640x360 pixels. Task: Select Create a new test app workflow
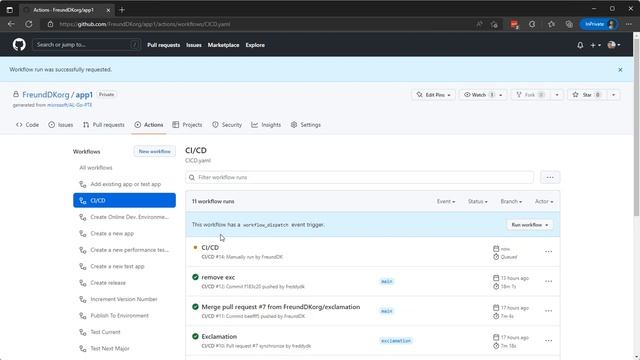(124, 266)
